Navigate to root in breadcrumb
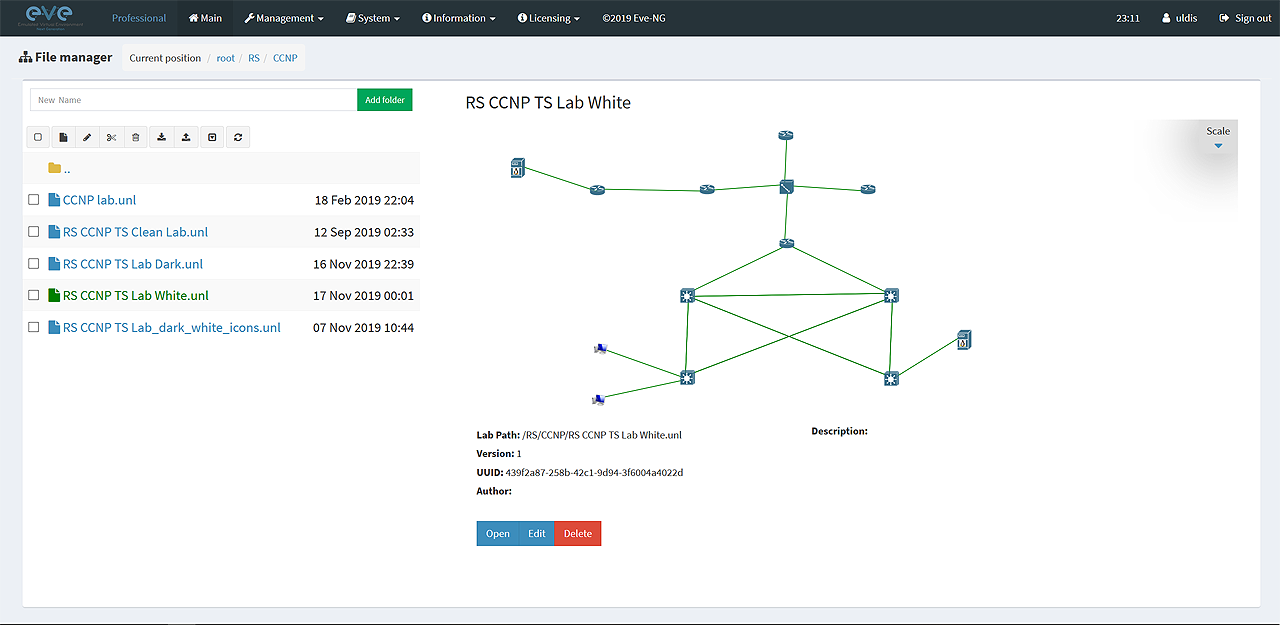Screen dimensions: 1280x625 pos(226,58)
